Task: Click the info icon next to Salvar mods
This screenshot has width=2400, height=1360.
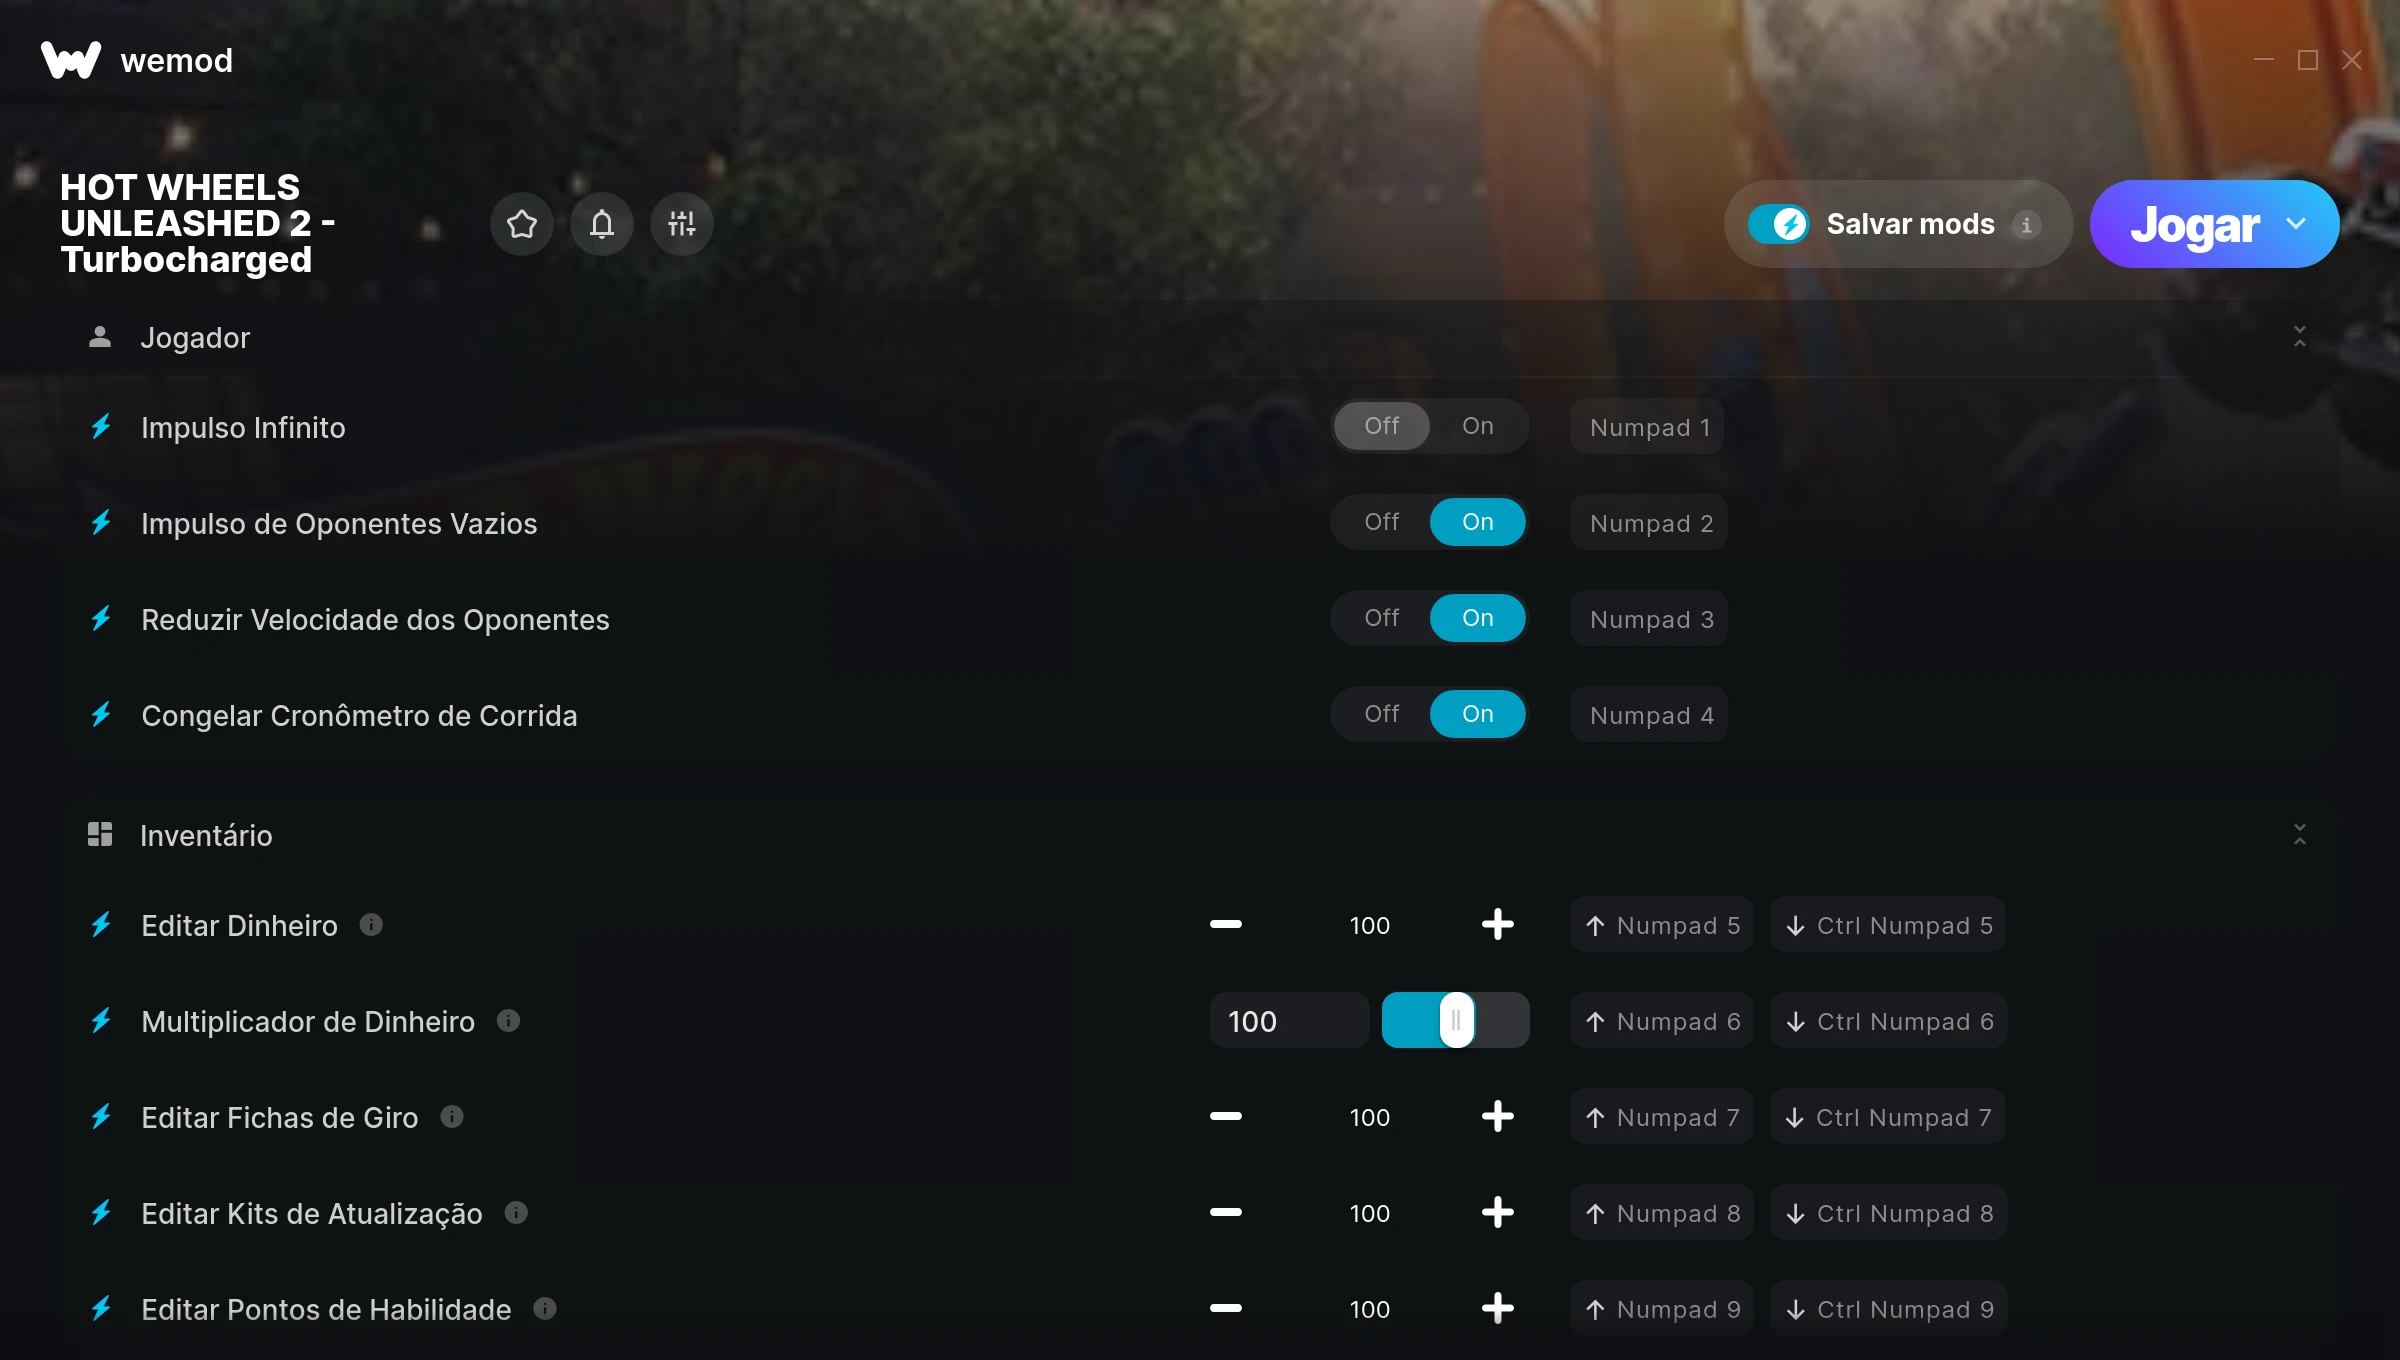Action: click(2026, 225)
